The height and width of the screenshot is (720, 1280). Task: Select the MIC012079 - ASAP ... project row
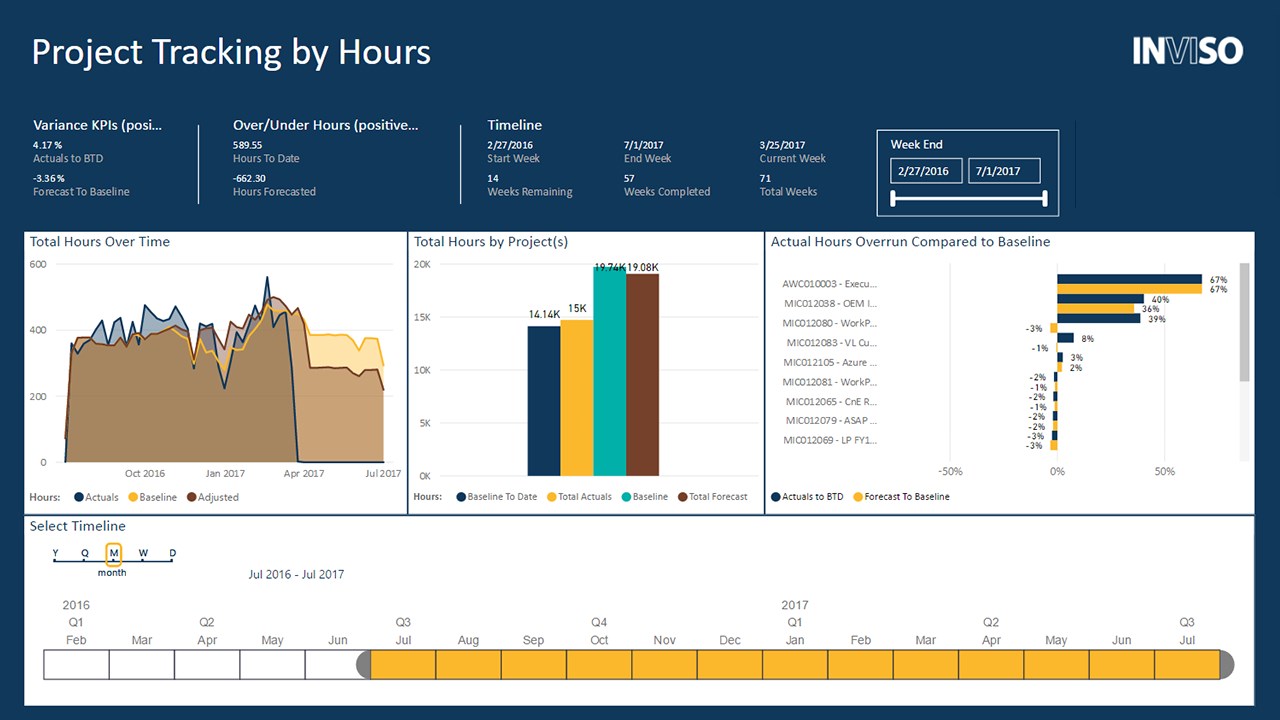(831, 421)
